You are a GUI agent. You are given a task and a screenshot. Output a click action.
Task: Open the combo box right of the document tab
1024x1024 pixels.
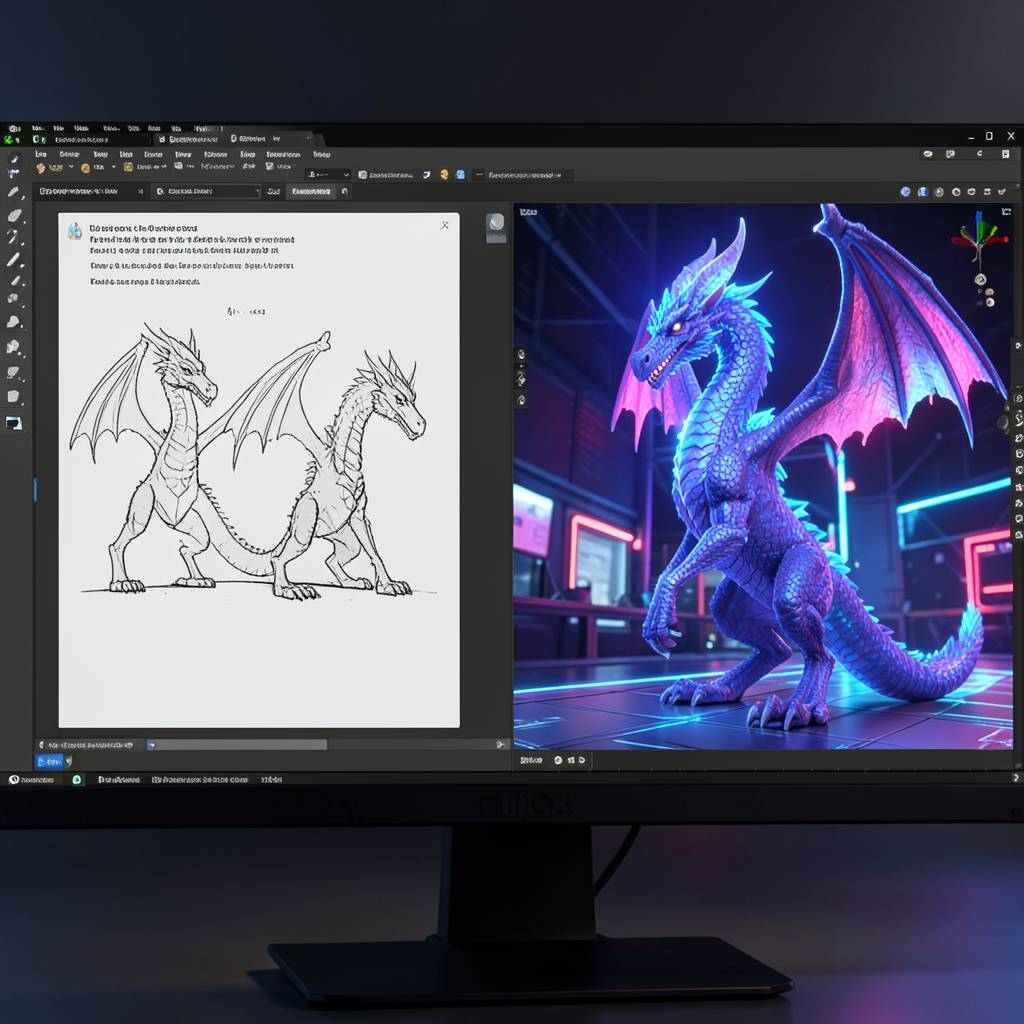tap(208, 191)
